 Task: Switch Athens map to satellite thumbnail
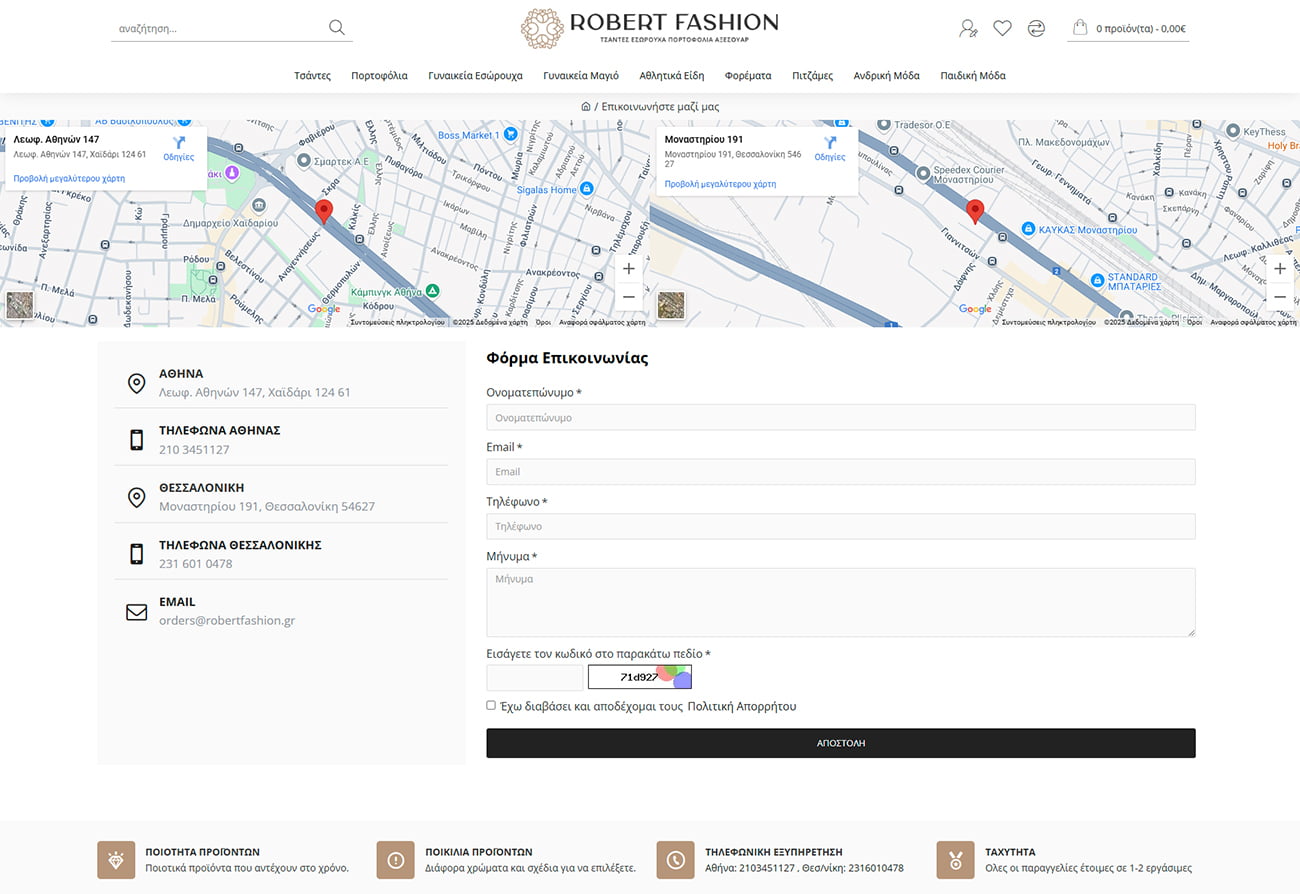point(19,305)
